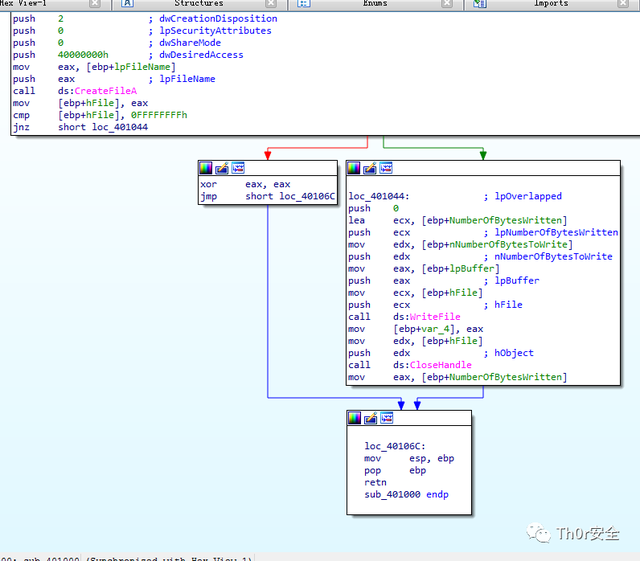Click loc_40106C in the jmp instruction

(x=307, y=196)
